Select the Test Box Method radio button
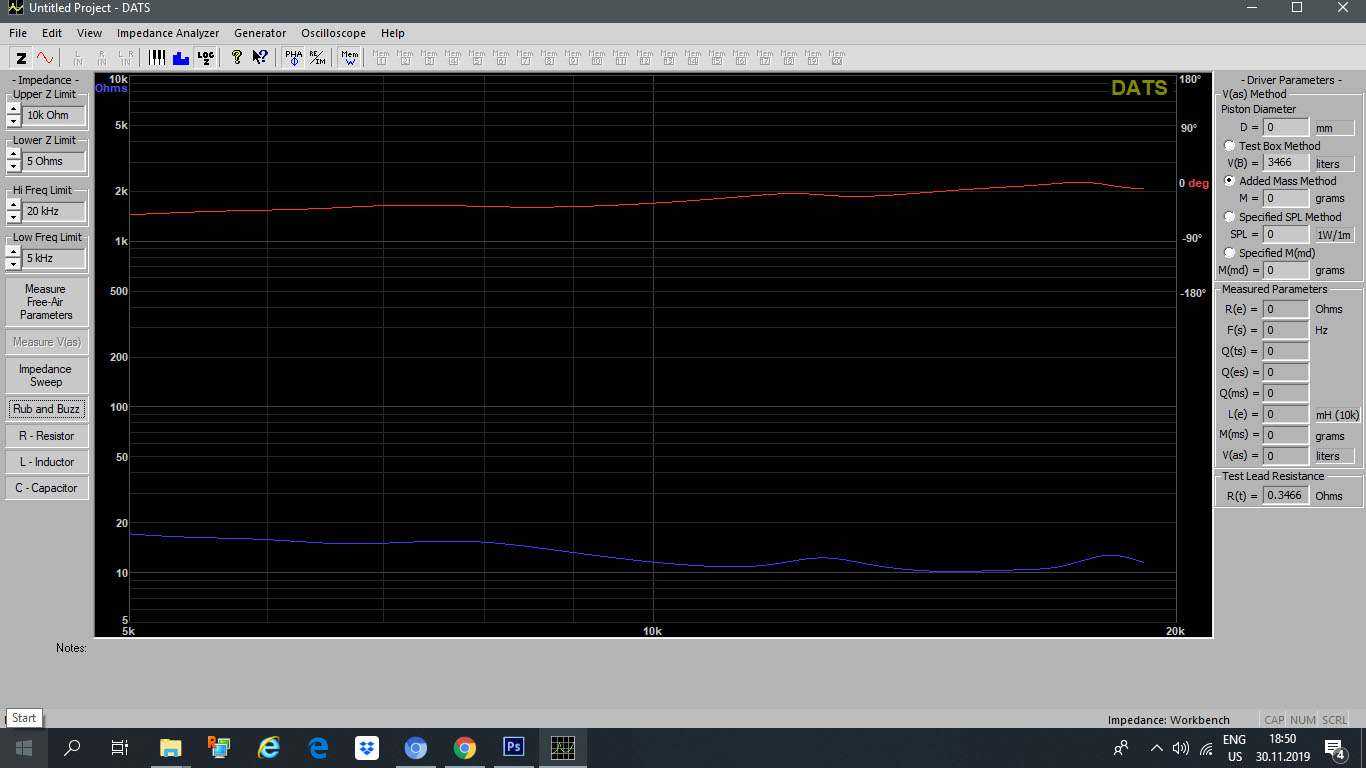This screenshot has height=768, width=1366. (x=1230, y=146)
